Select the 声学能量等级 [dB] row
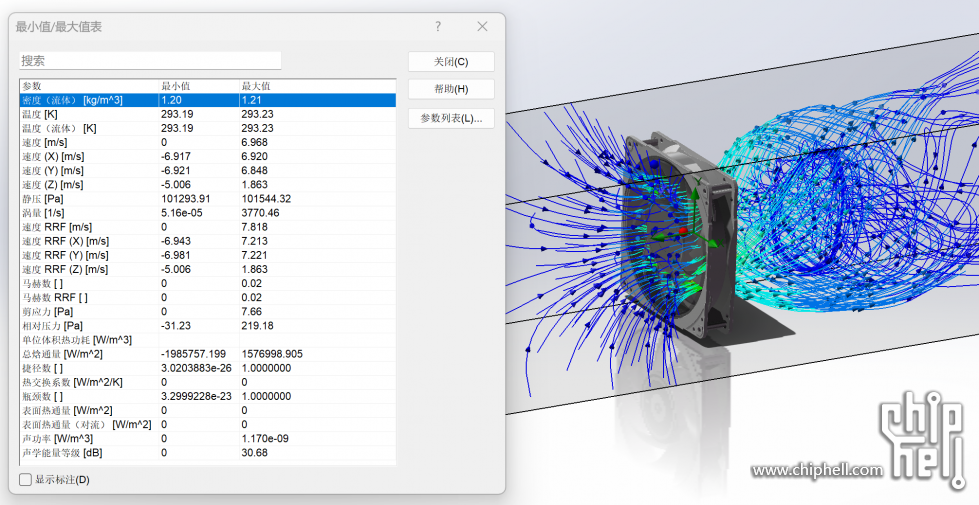 point(208,453)
